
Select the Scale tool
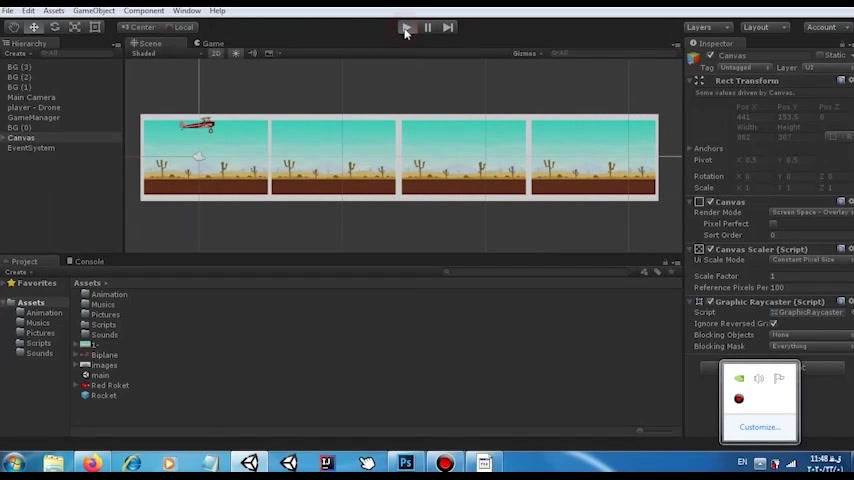(75, 27)
